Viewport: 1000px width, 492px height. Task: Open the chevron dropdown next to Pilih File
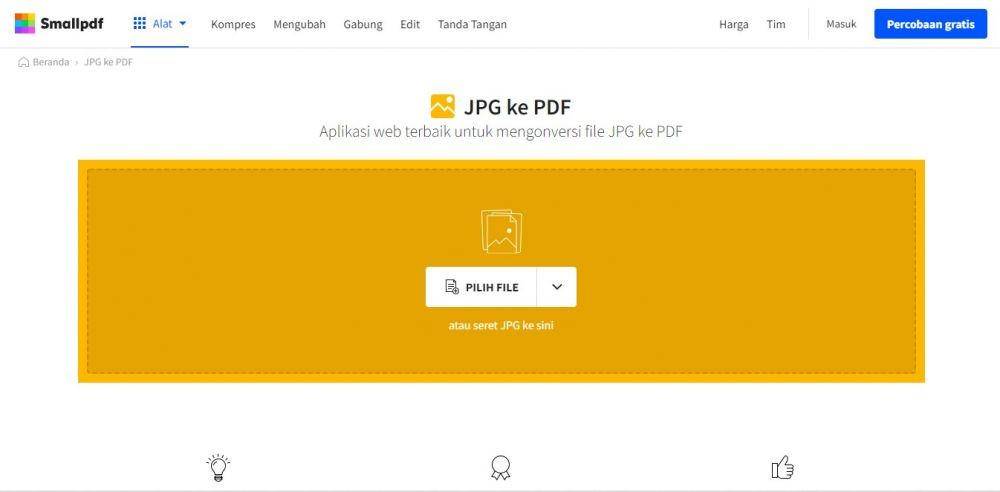coord(557,287)
